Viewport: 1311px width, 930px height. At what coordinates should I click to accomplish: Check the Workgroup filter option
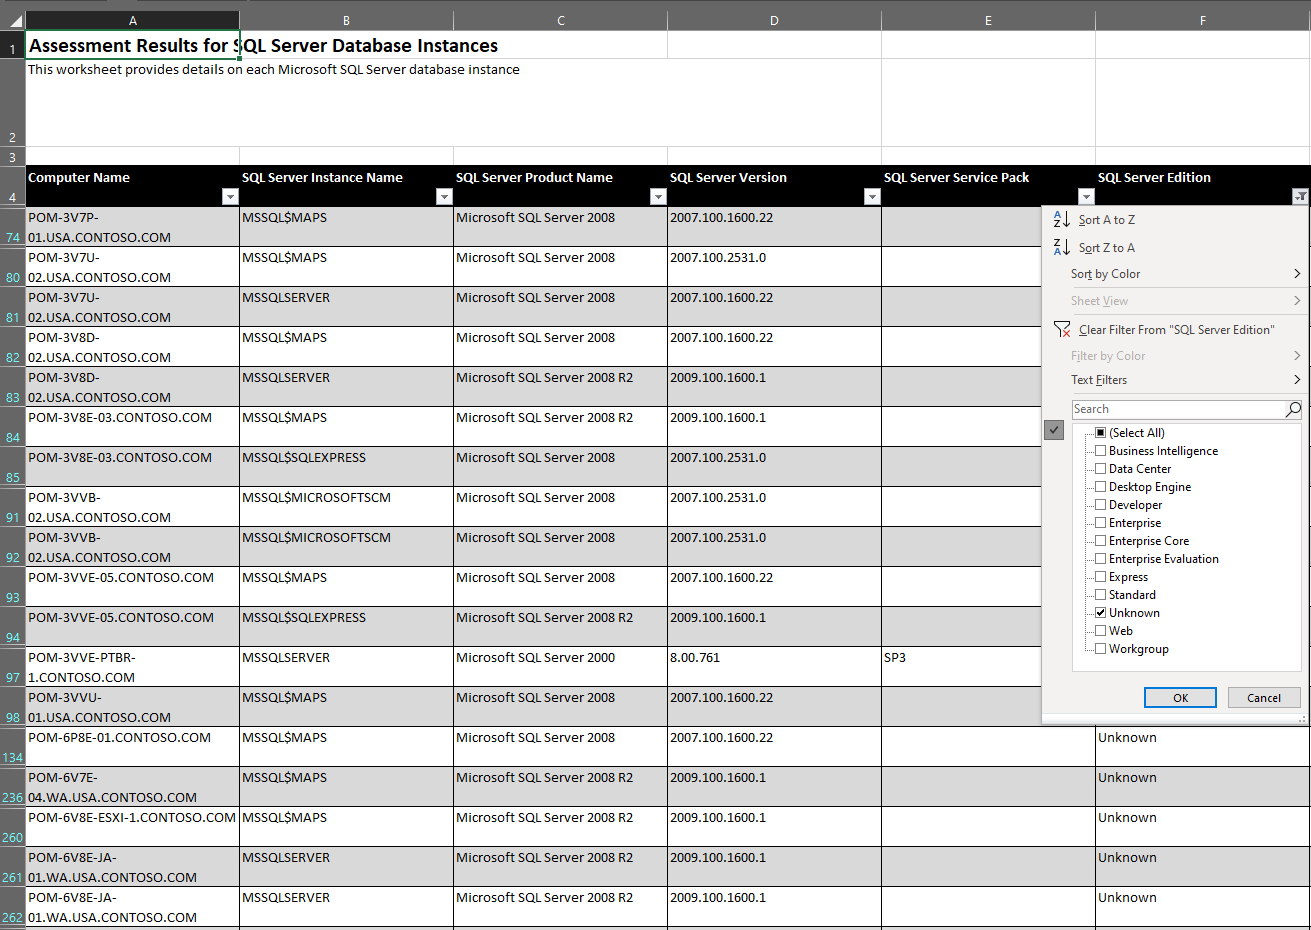coord(1100,649)
